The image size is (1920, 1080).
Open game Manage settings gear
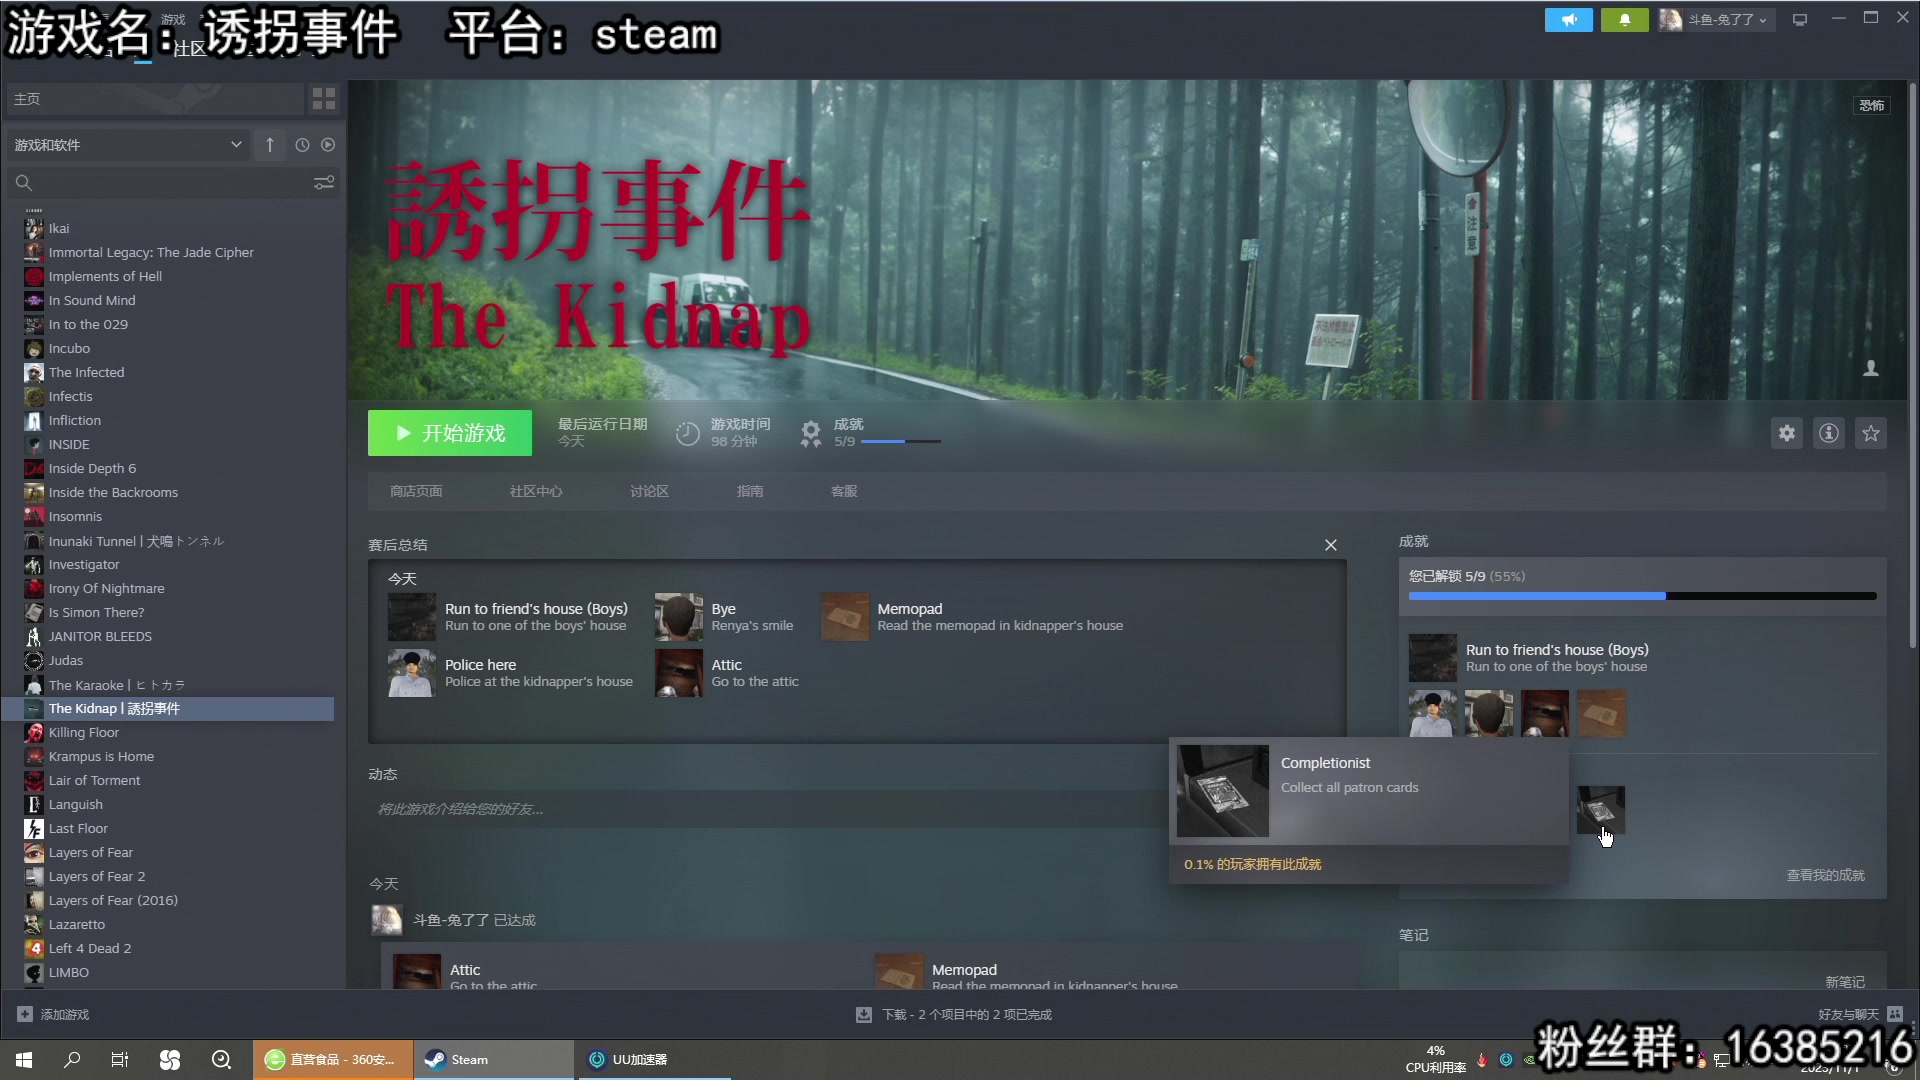pos(1787,433)
